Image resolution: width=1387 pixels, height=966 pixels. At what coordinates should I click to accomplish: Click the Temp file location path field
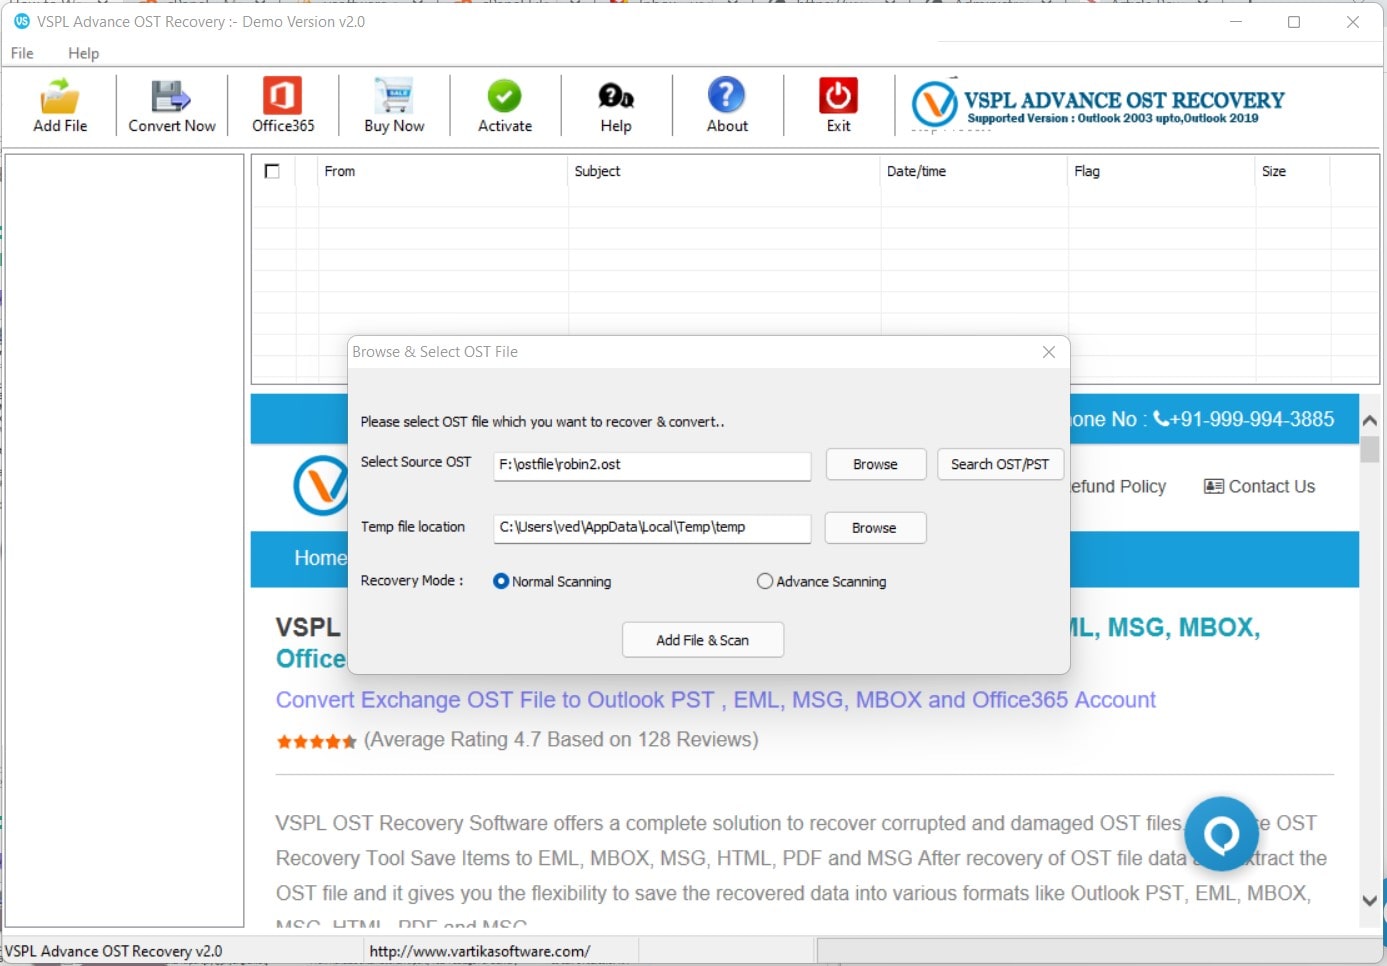[x=652, y=527]
